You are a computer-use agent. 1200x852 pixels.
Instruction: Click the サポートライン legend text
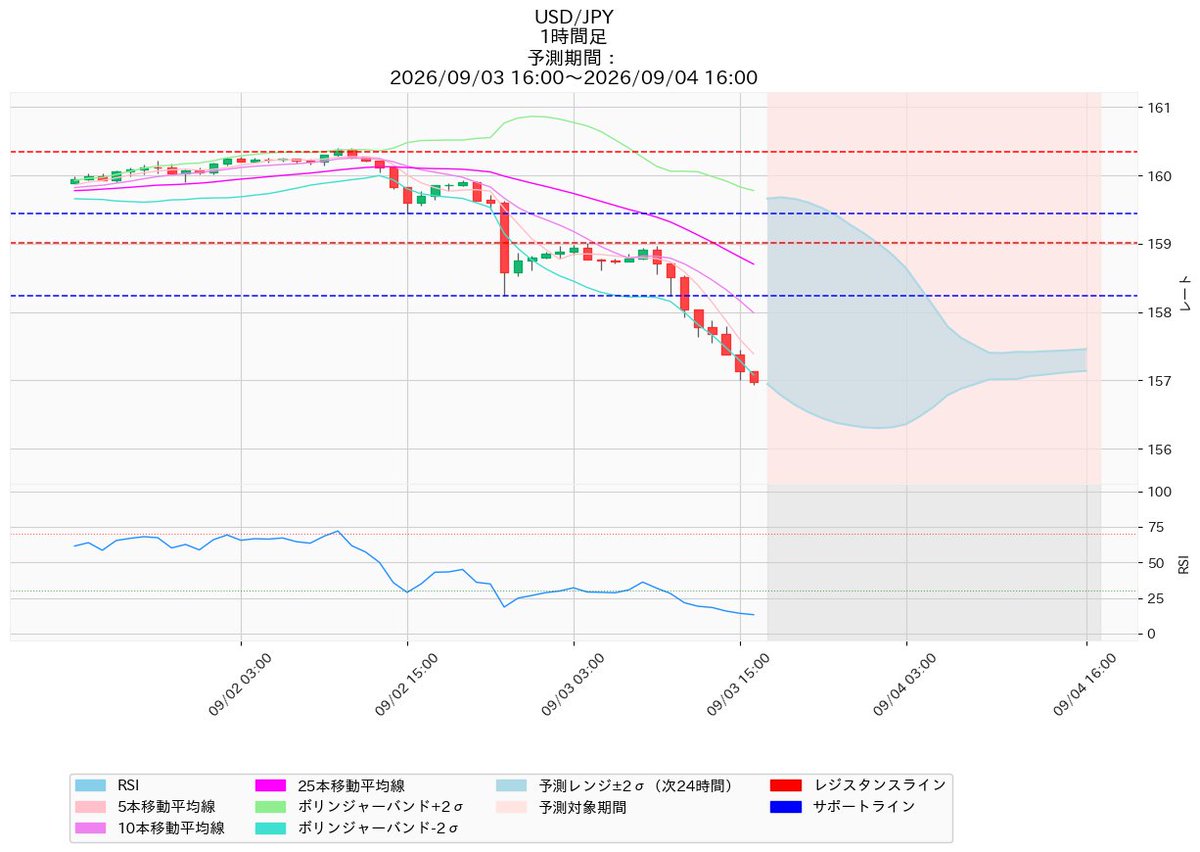[865, 806]
